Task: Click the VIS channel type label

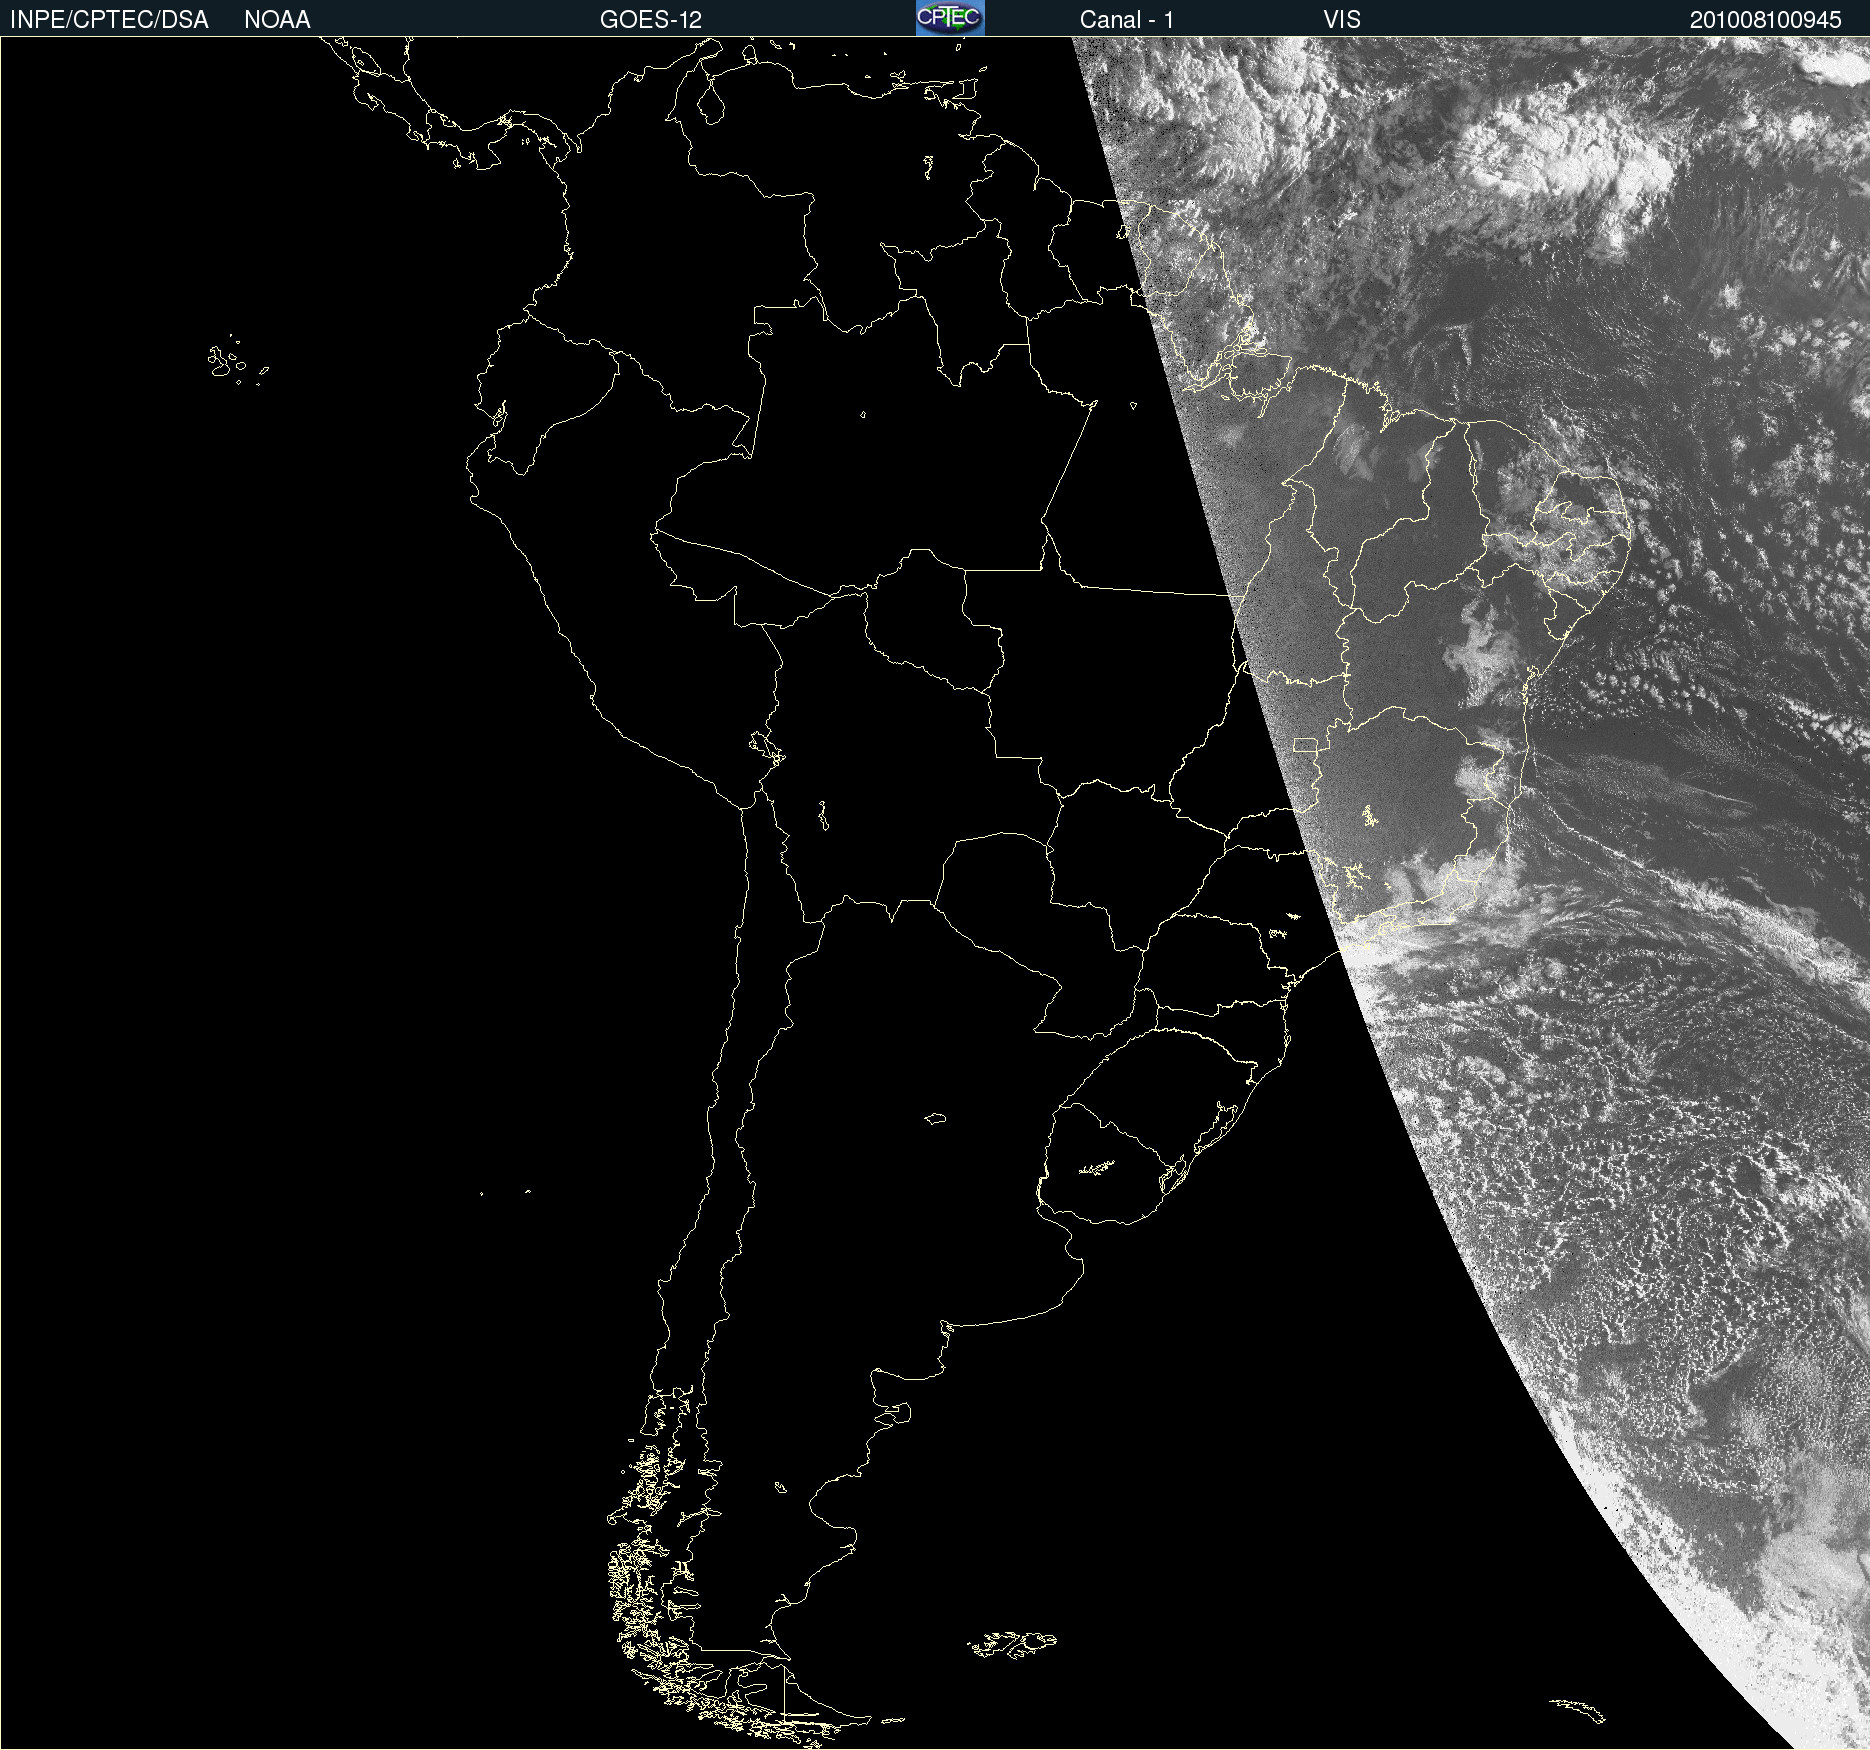Action: click(1341, 20)
